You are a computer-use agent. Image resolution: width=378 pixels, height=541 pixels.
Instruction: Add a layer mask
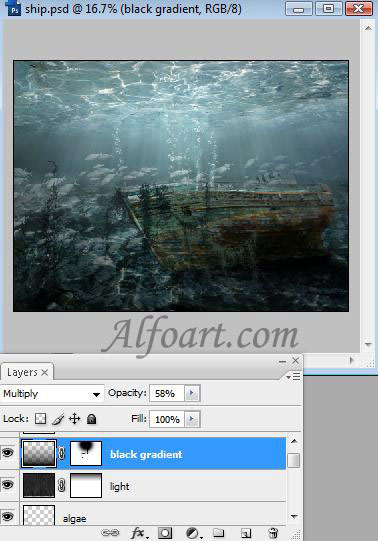(165, 533)
